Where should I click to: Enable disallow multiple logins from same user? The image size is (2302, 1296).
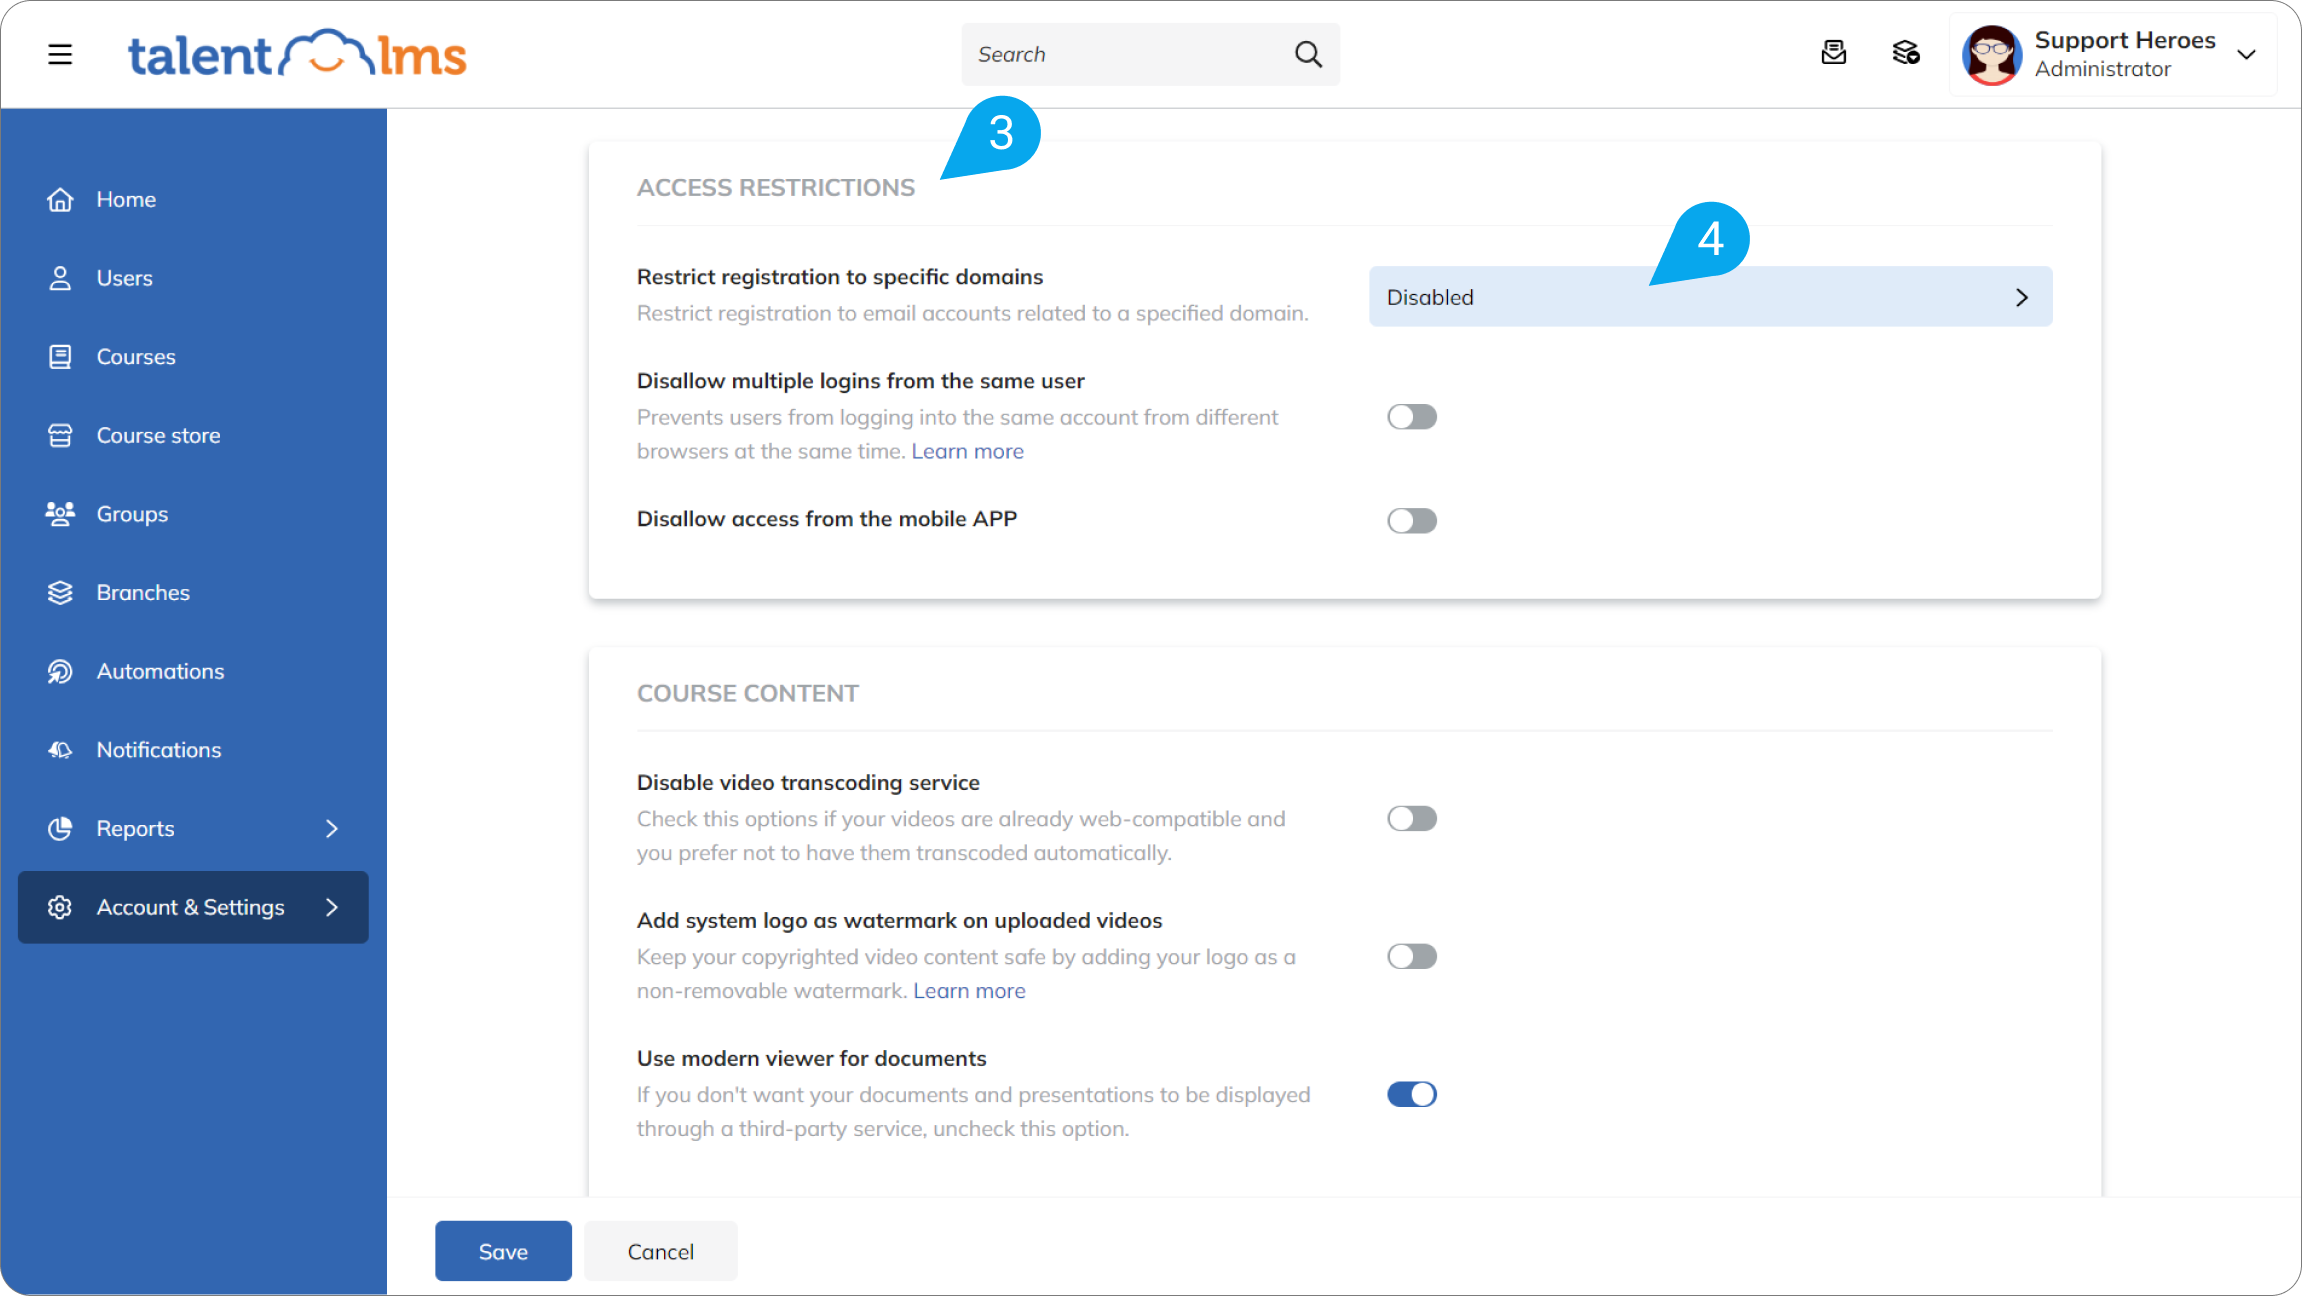point(1412,416)
